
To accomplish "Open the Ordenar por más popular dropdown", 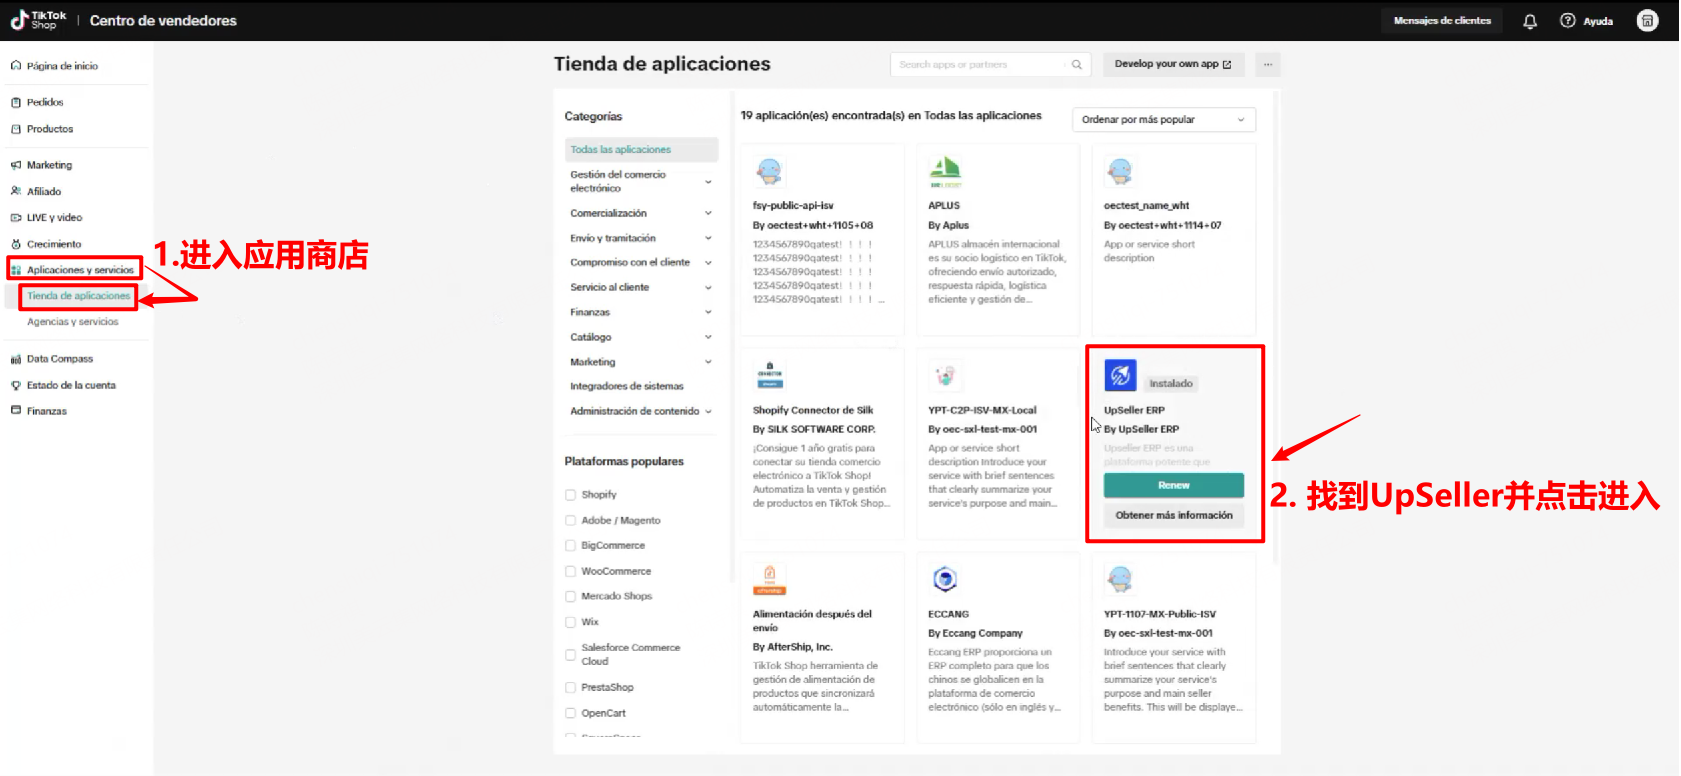I will [x=1164, y=120].
